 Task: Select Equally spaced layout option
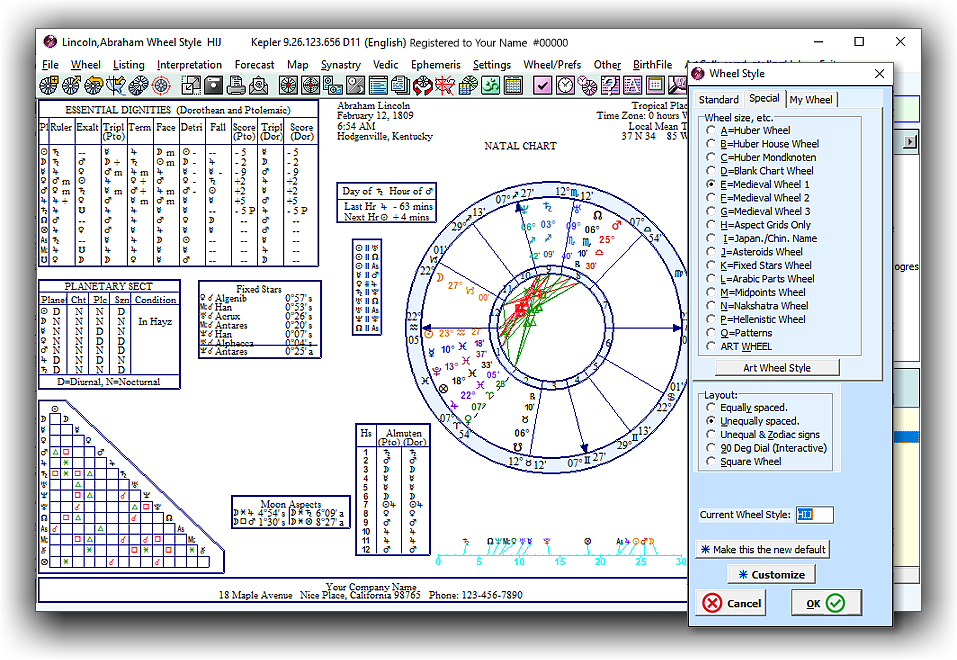711,408
